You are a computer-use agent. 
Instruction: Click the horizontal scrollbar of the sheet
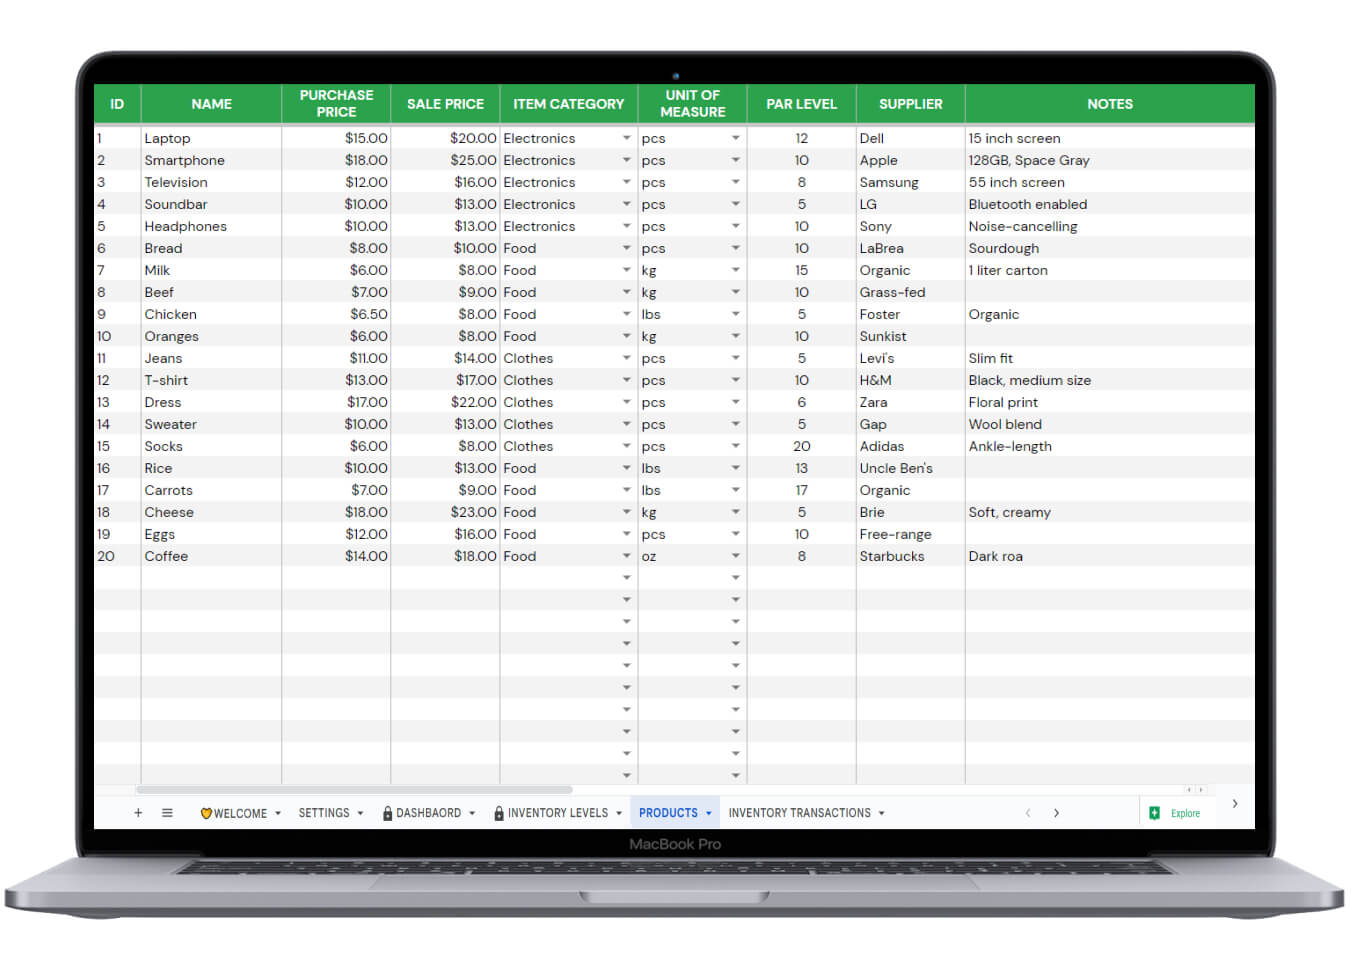tap(354, 790)
